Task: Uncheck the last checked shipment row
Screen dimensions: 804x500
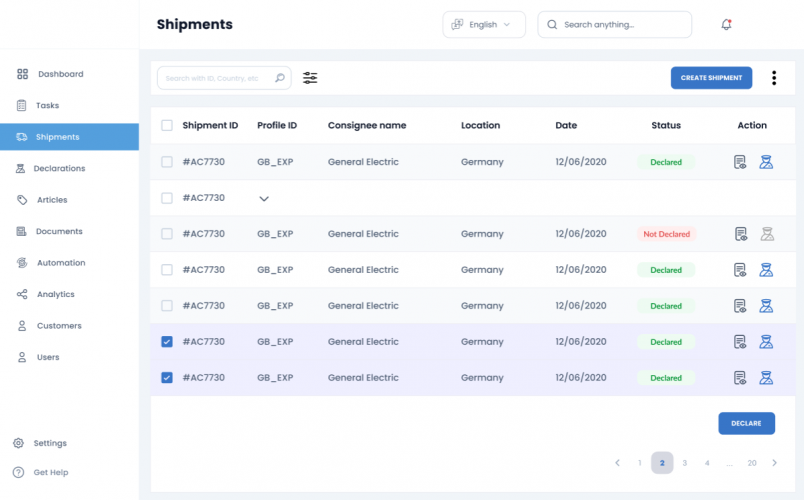Action: click(167, 378)
